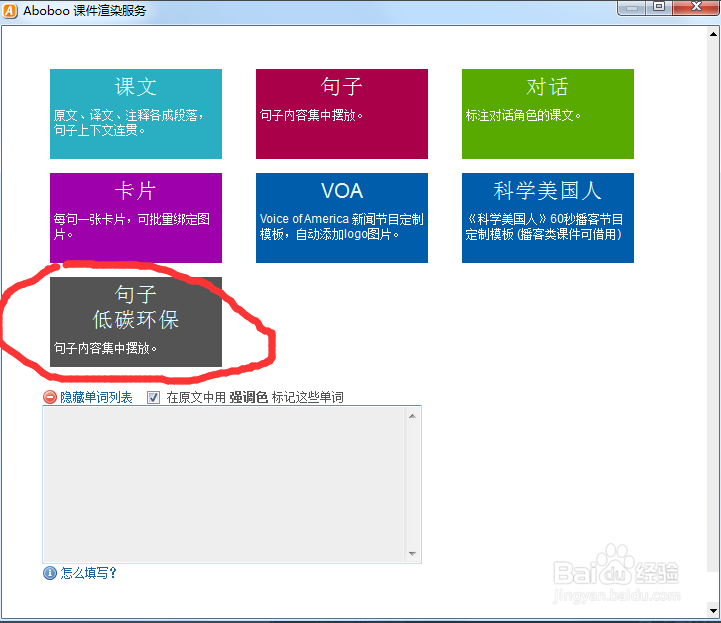The height and width of the screenshot is (623, 721).
Task: Select the 课文 template tile
Action: 136,114
